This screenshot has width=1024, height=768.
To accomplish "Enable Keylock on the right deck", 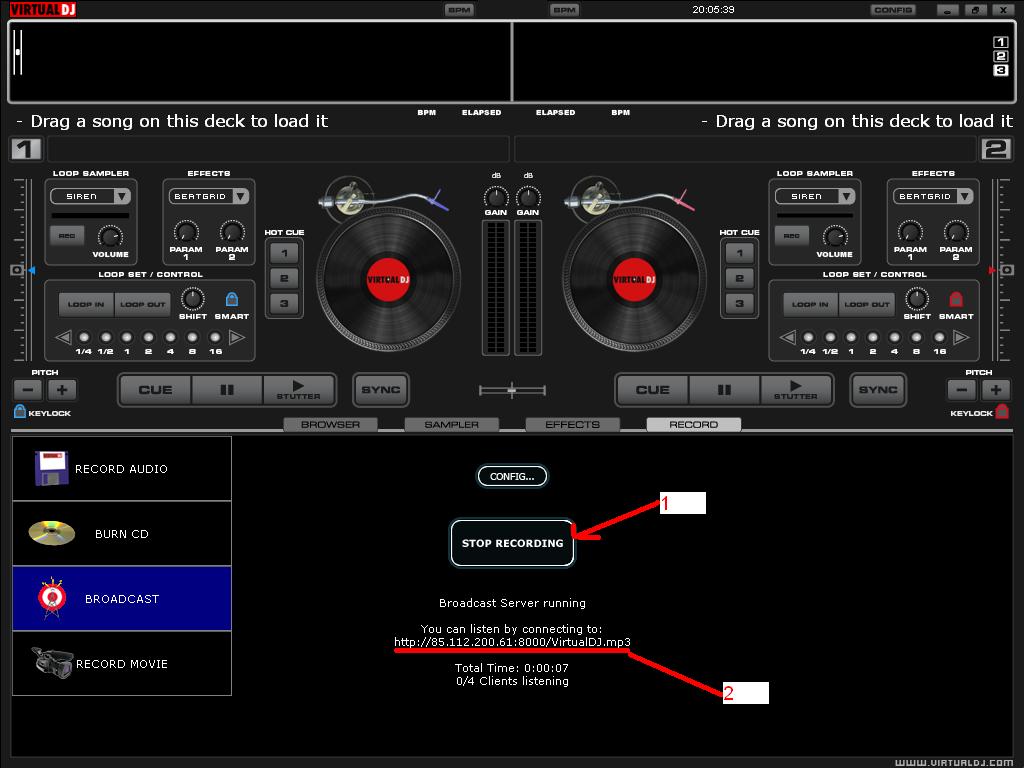I will coord(1002,411).
